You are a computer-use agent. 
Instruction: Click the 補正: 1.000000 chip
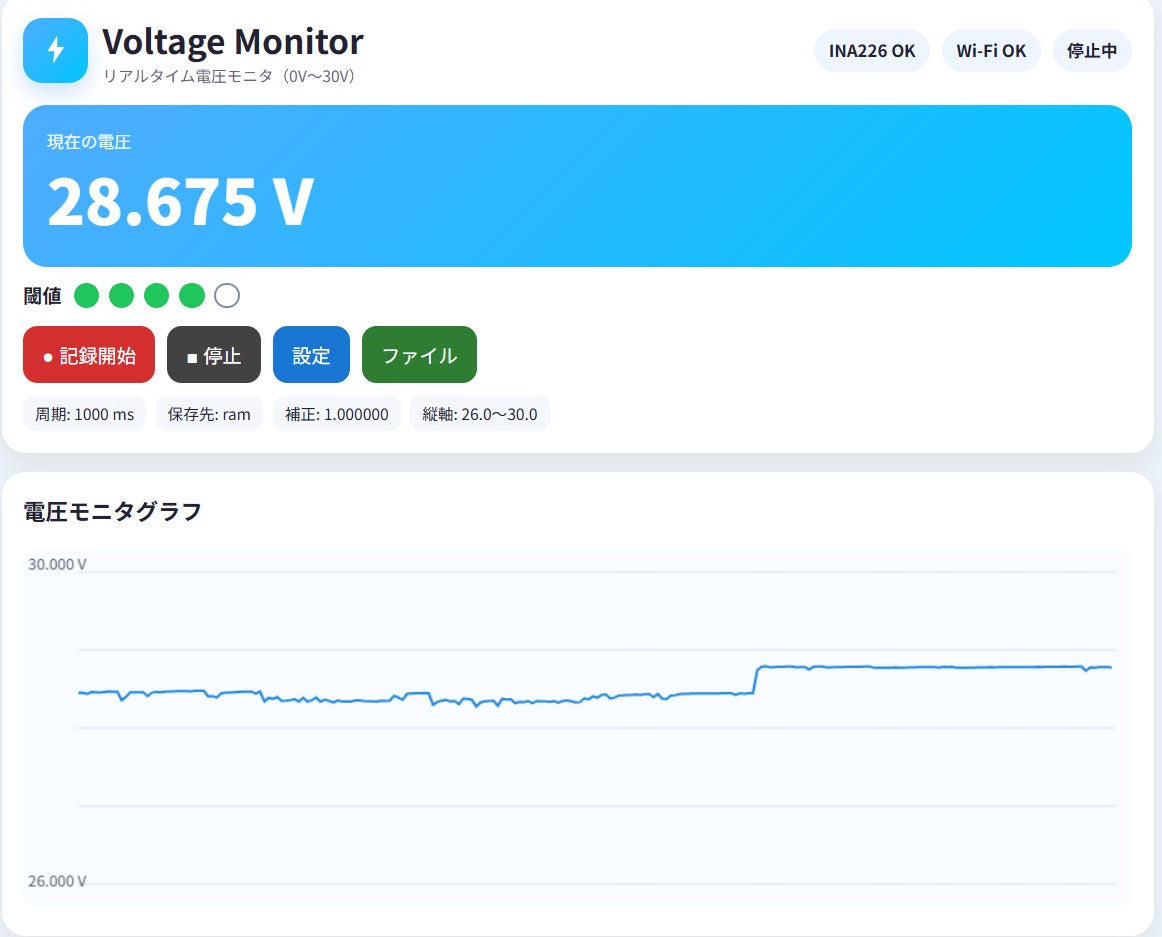(336, 414)
